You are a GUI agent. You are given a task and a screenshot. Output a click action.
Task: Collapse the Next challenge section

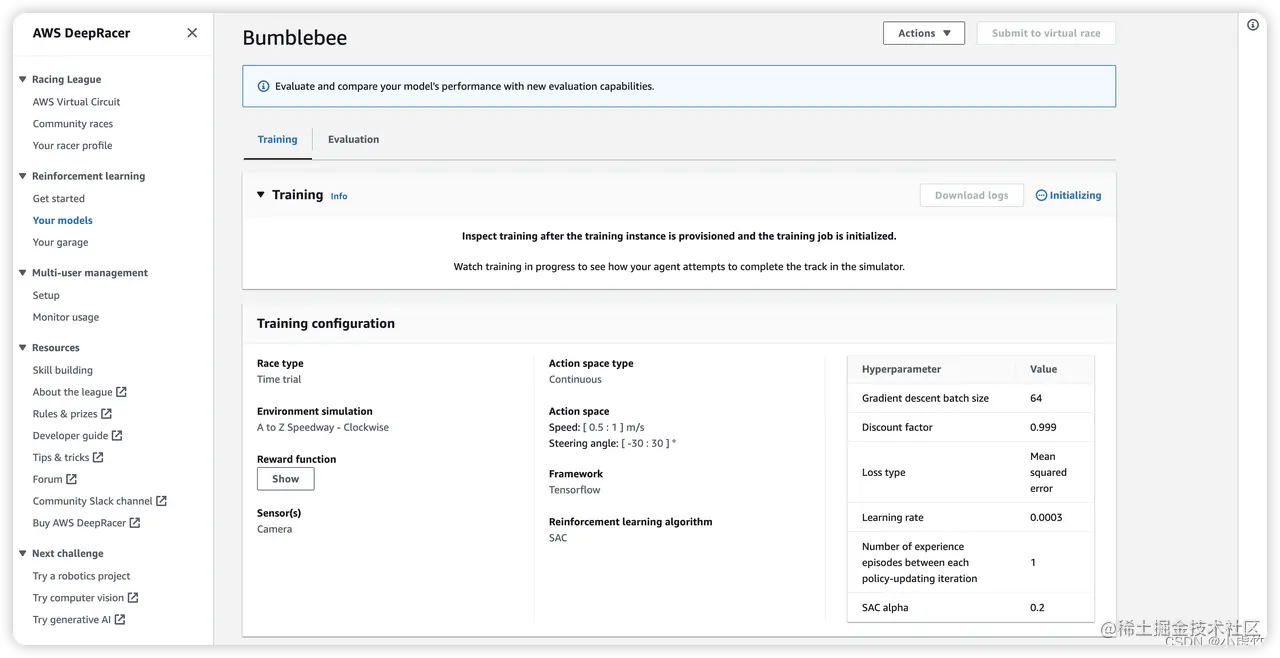pos(23,553)
